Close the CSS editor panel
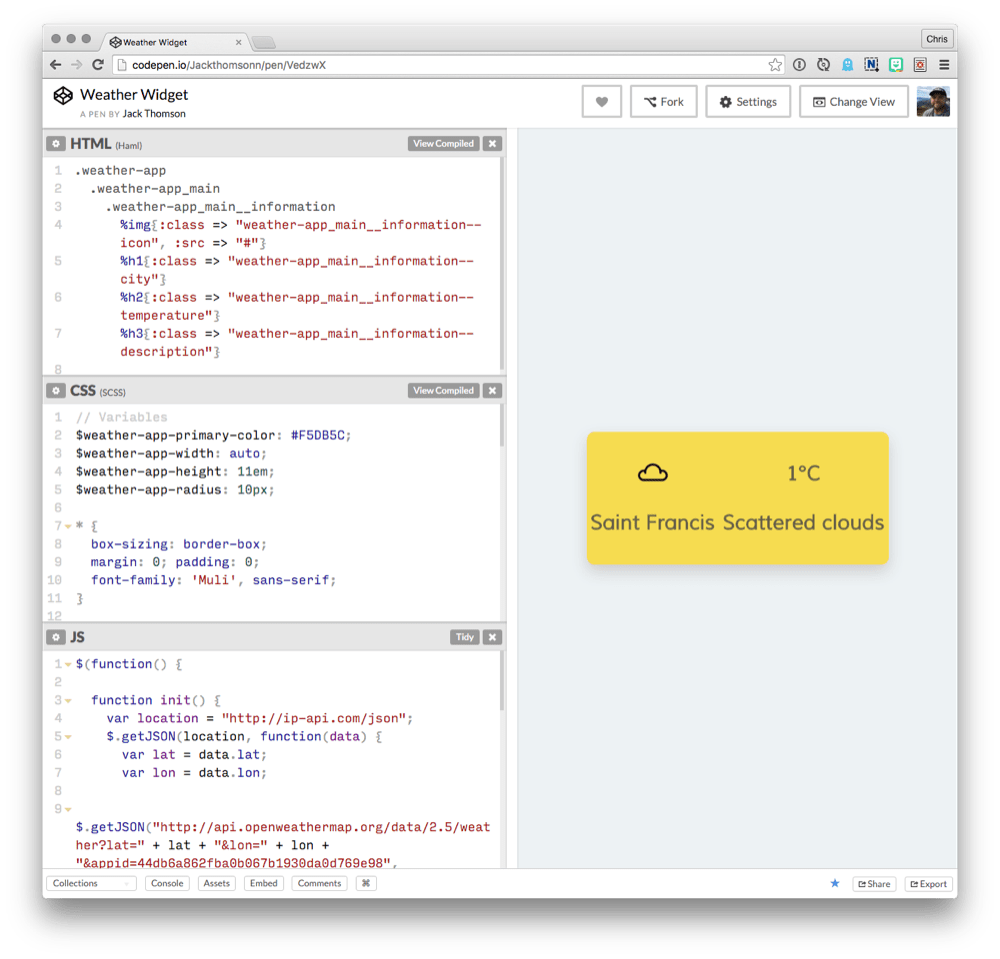 (492, 390)
